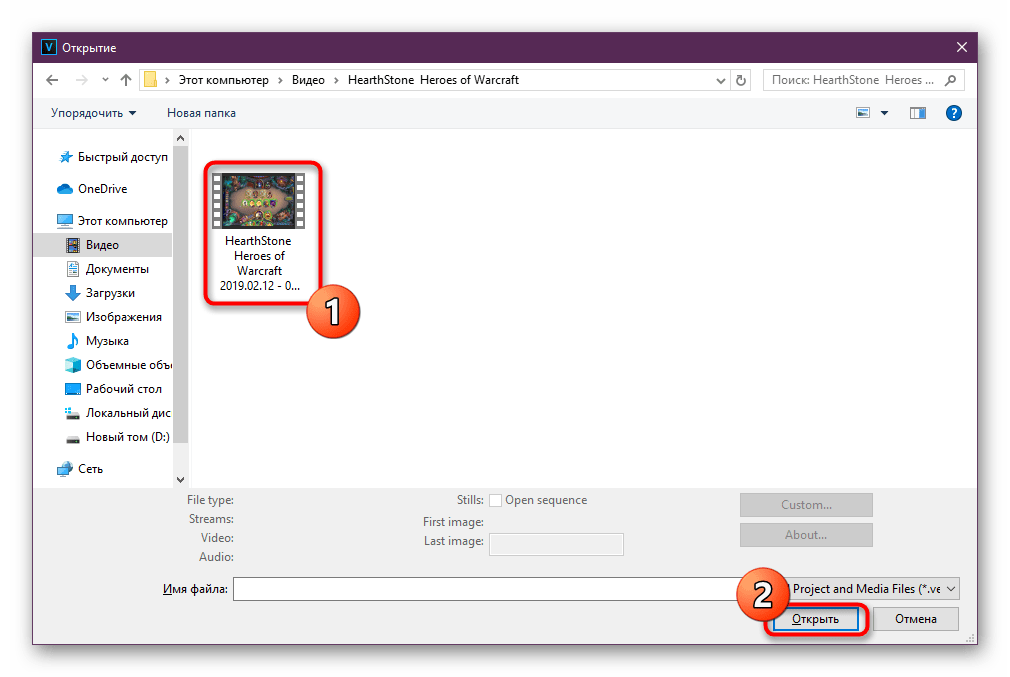Refresh the current folder view
This screenshot has width=1010, height=677.
(x=741, y=81)
